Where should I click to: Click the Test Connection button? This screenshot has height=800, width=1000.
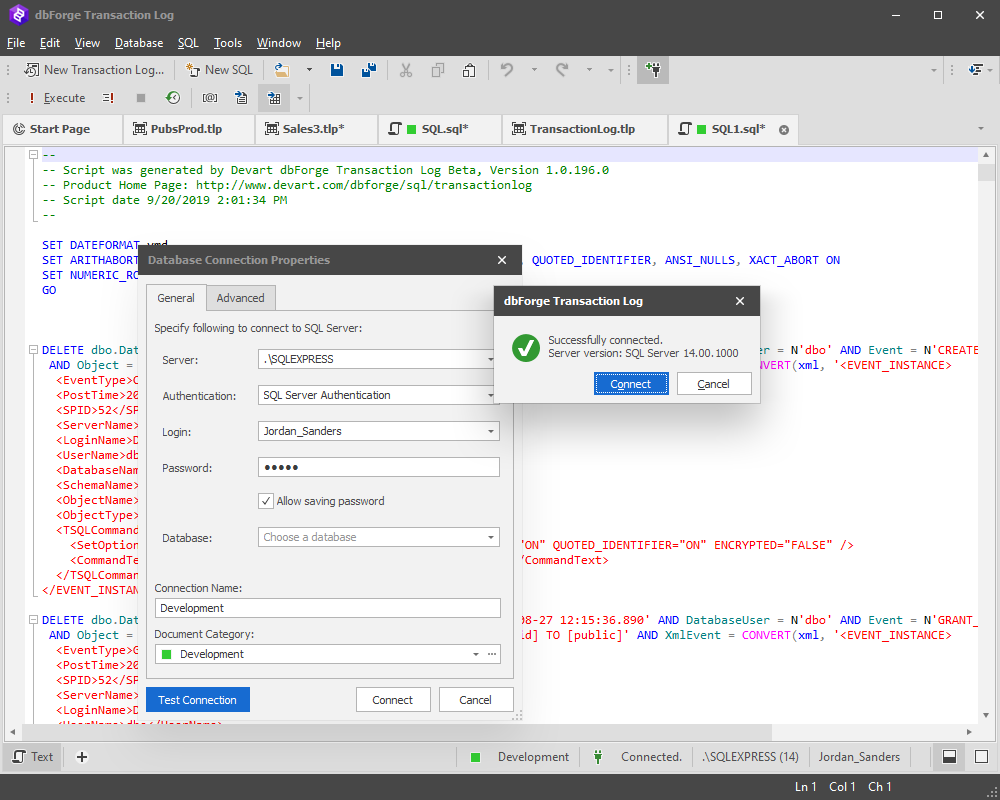click(198, 700)
